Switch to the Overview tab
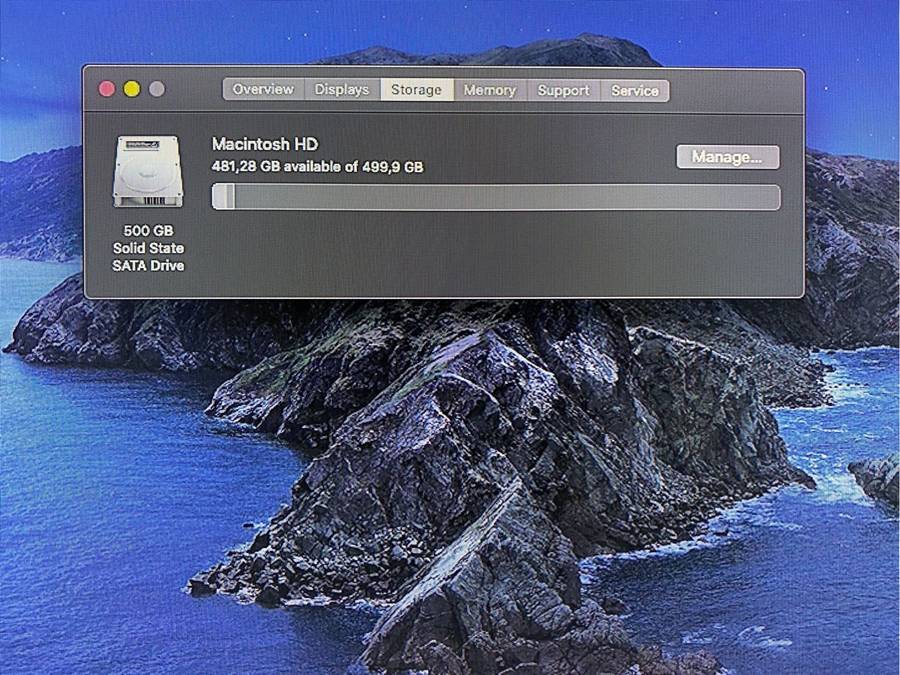 263,90
